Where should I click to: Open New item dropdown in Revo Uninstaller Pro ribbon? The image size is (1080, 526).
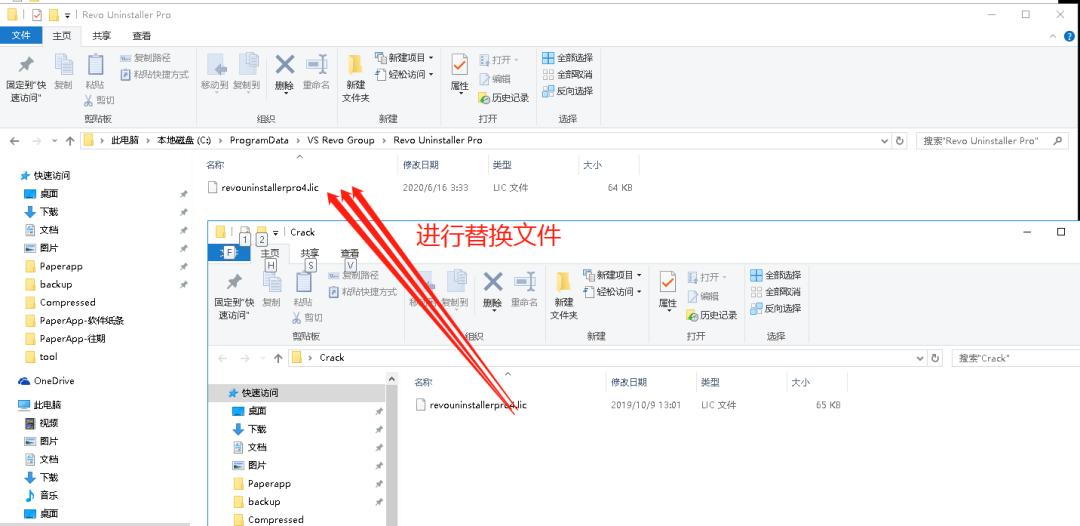point(404,57)
